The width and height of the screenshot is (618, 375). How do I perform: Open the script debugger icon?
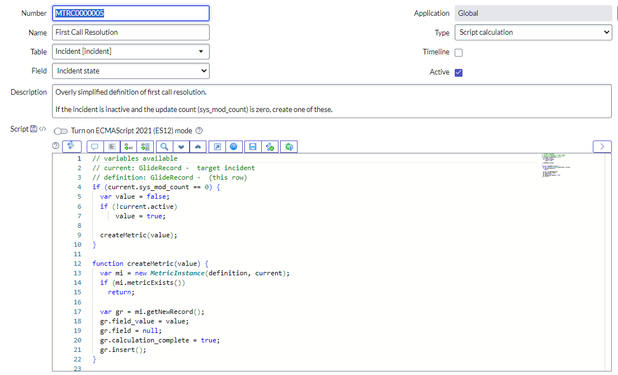pyautogui.click(x=270, y=147)
